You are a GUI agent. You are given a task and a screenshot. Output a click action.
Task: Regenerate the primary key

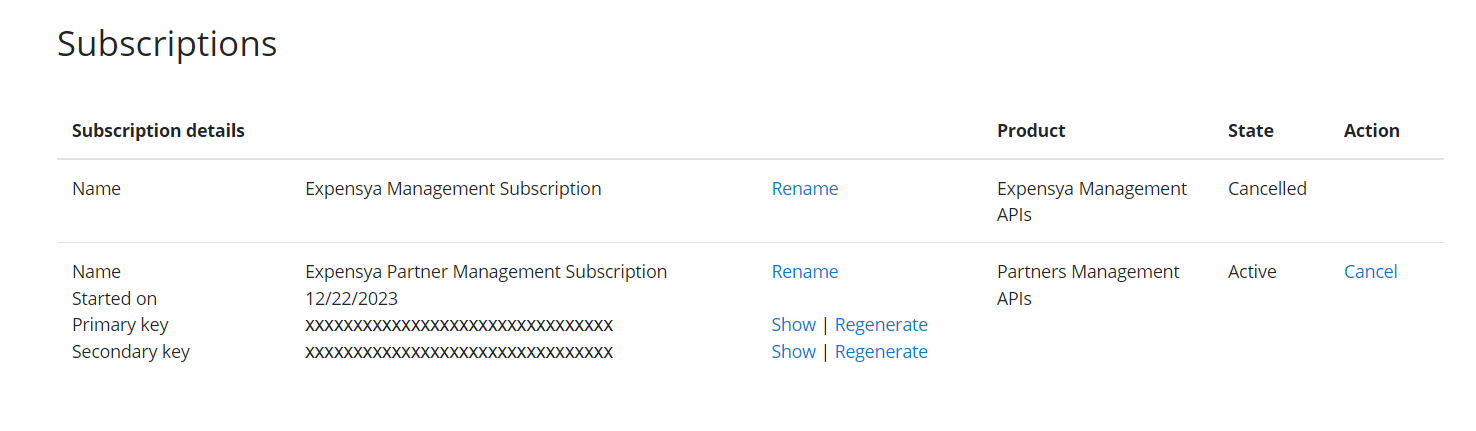(881, 325)
